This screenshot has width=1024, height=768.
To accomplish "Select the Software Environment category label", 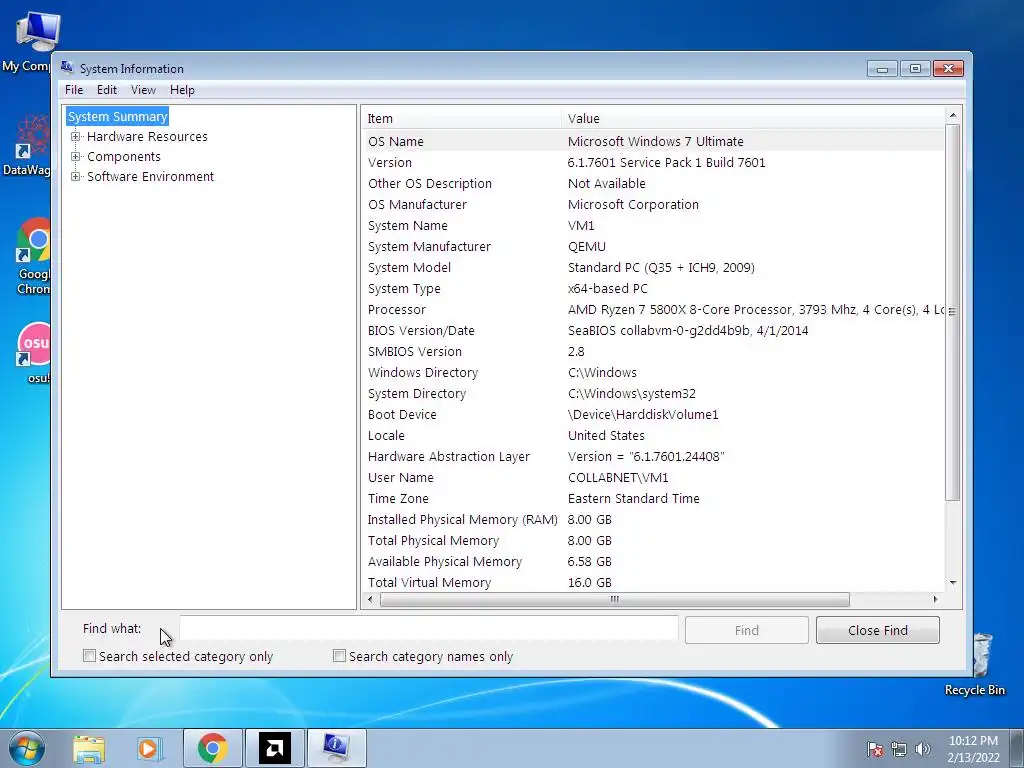I will coord(150,176).
